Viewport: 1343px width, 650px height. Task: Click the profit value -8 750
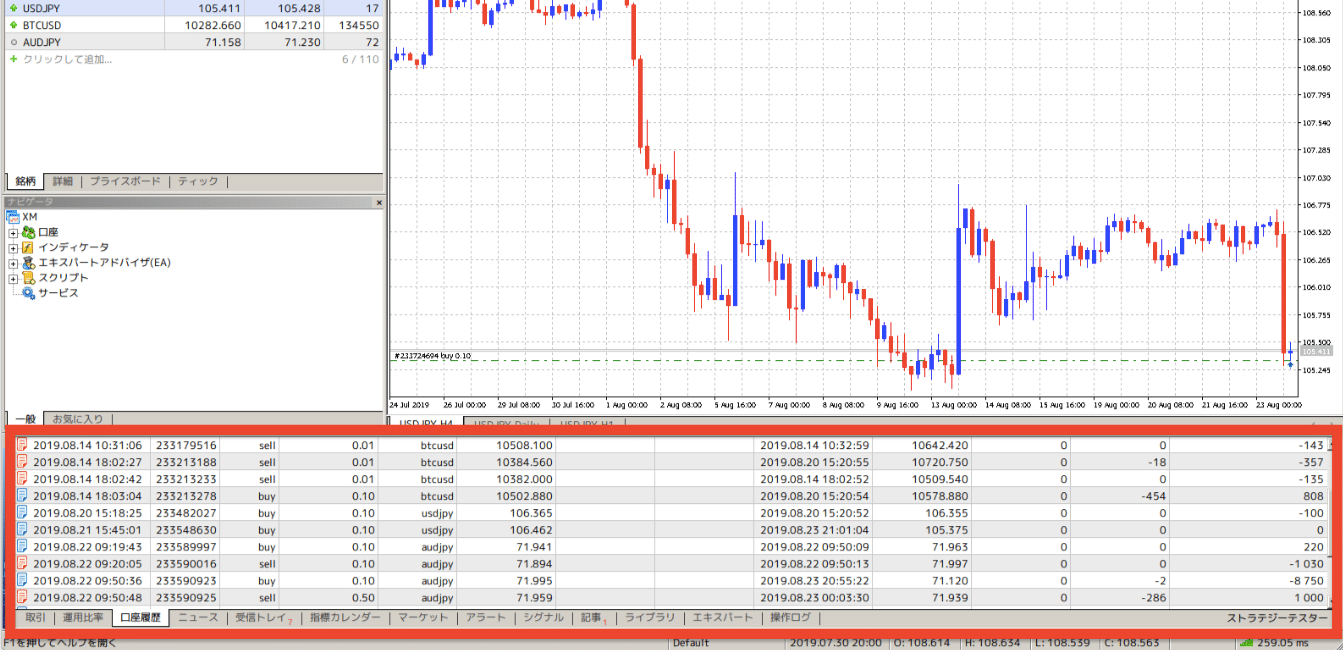pyautogui.click(x=1304, y=581)
